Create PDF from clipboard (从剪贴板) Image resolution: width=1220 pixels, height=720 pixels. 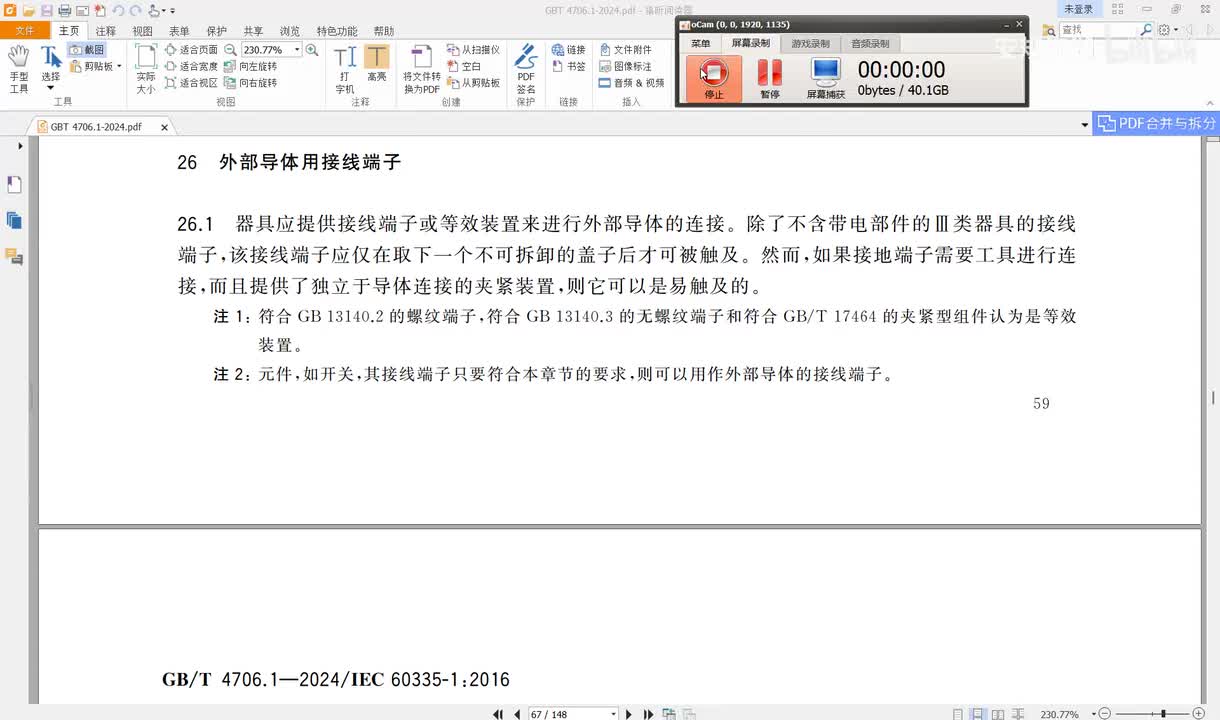474,83
